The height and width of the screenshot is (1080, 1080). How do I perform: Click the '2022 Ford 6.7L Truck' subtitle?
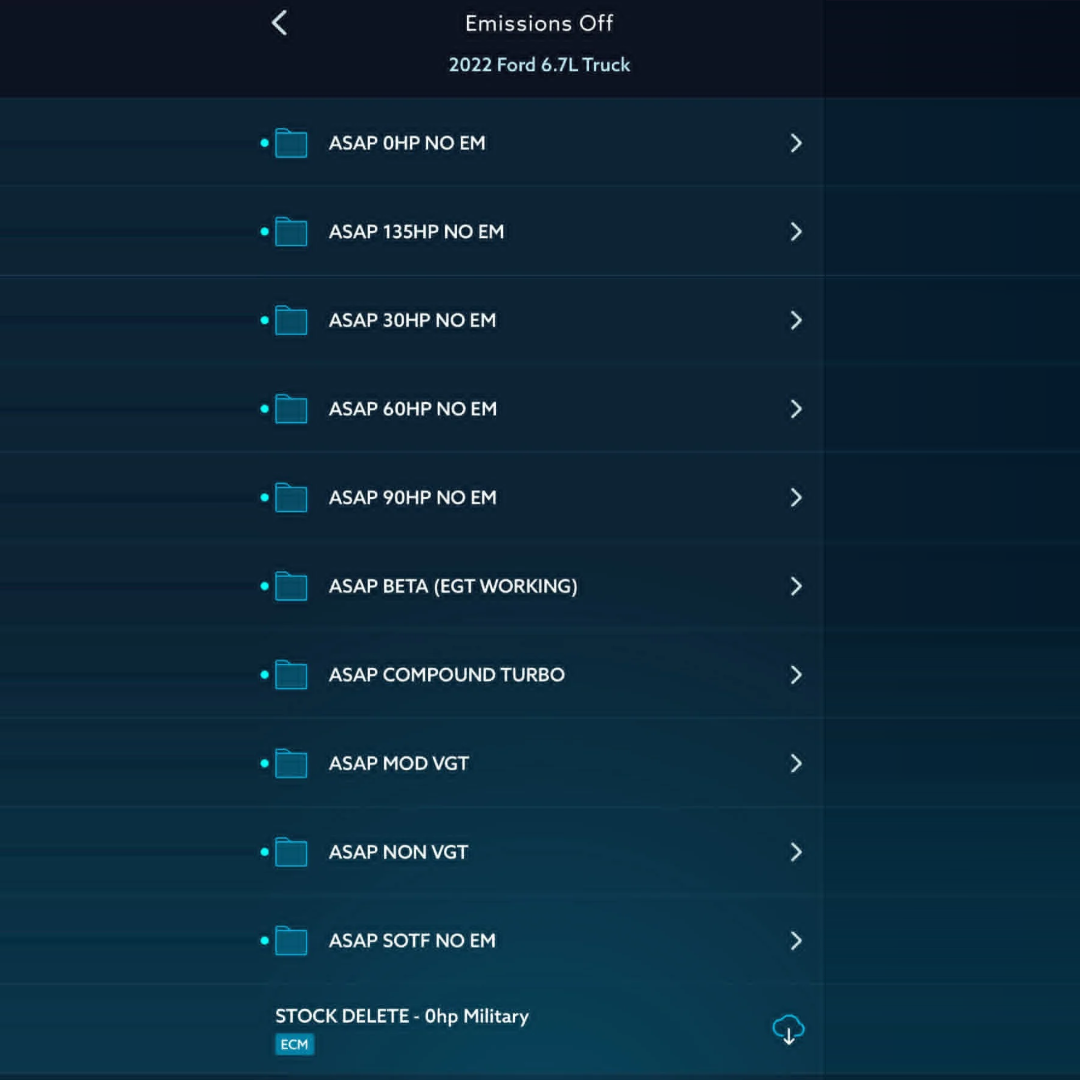click(539, 65)
